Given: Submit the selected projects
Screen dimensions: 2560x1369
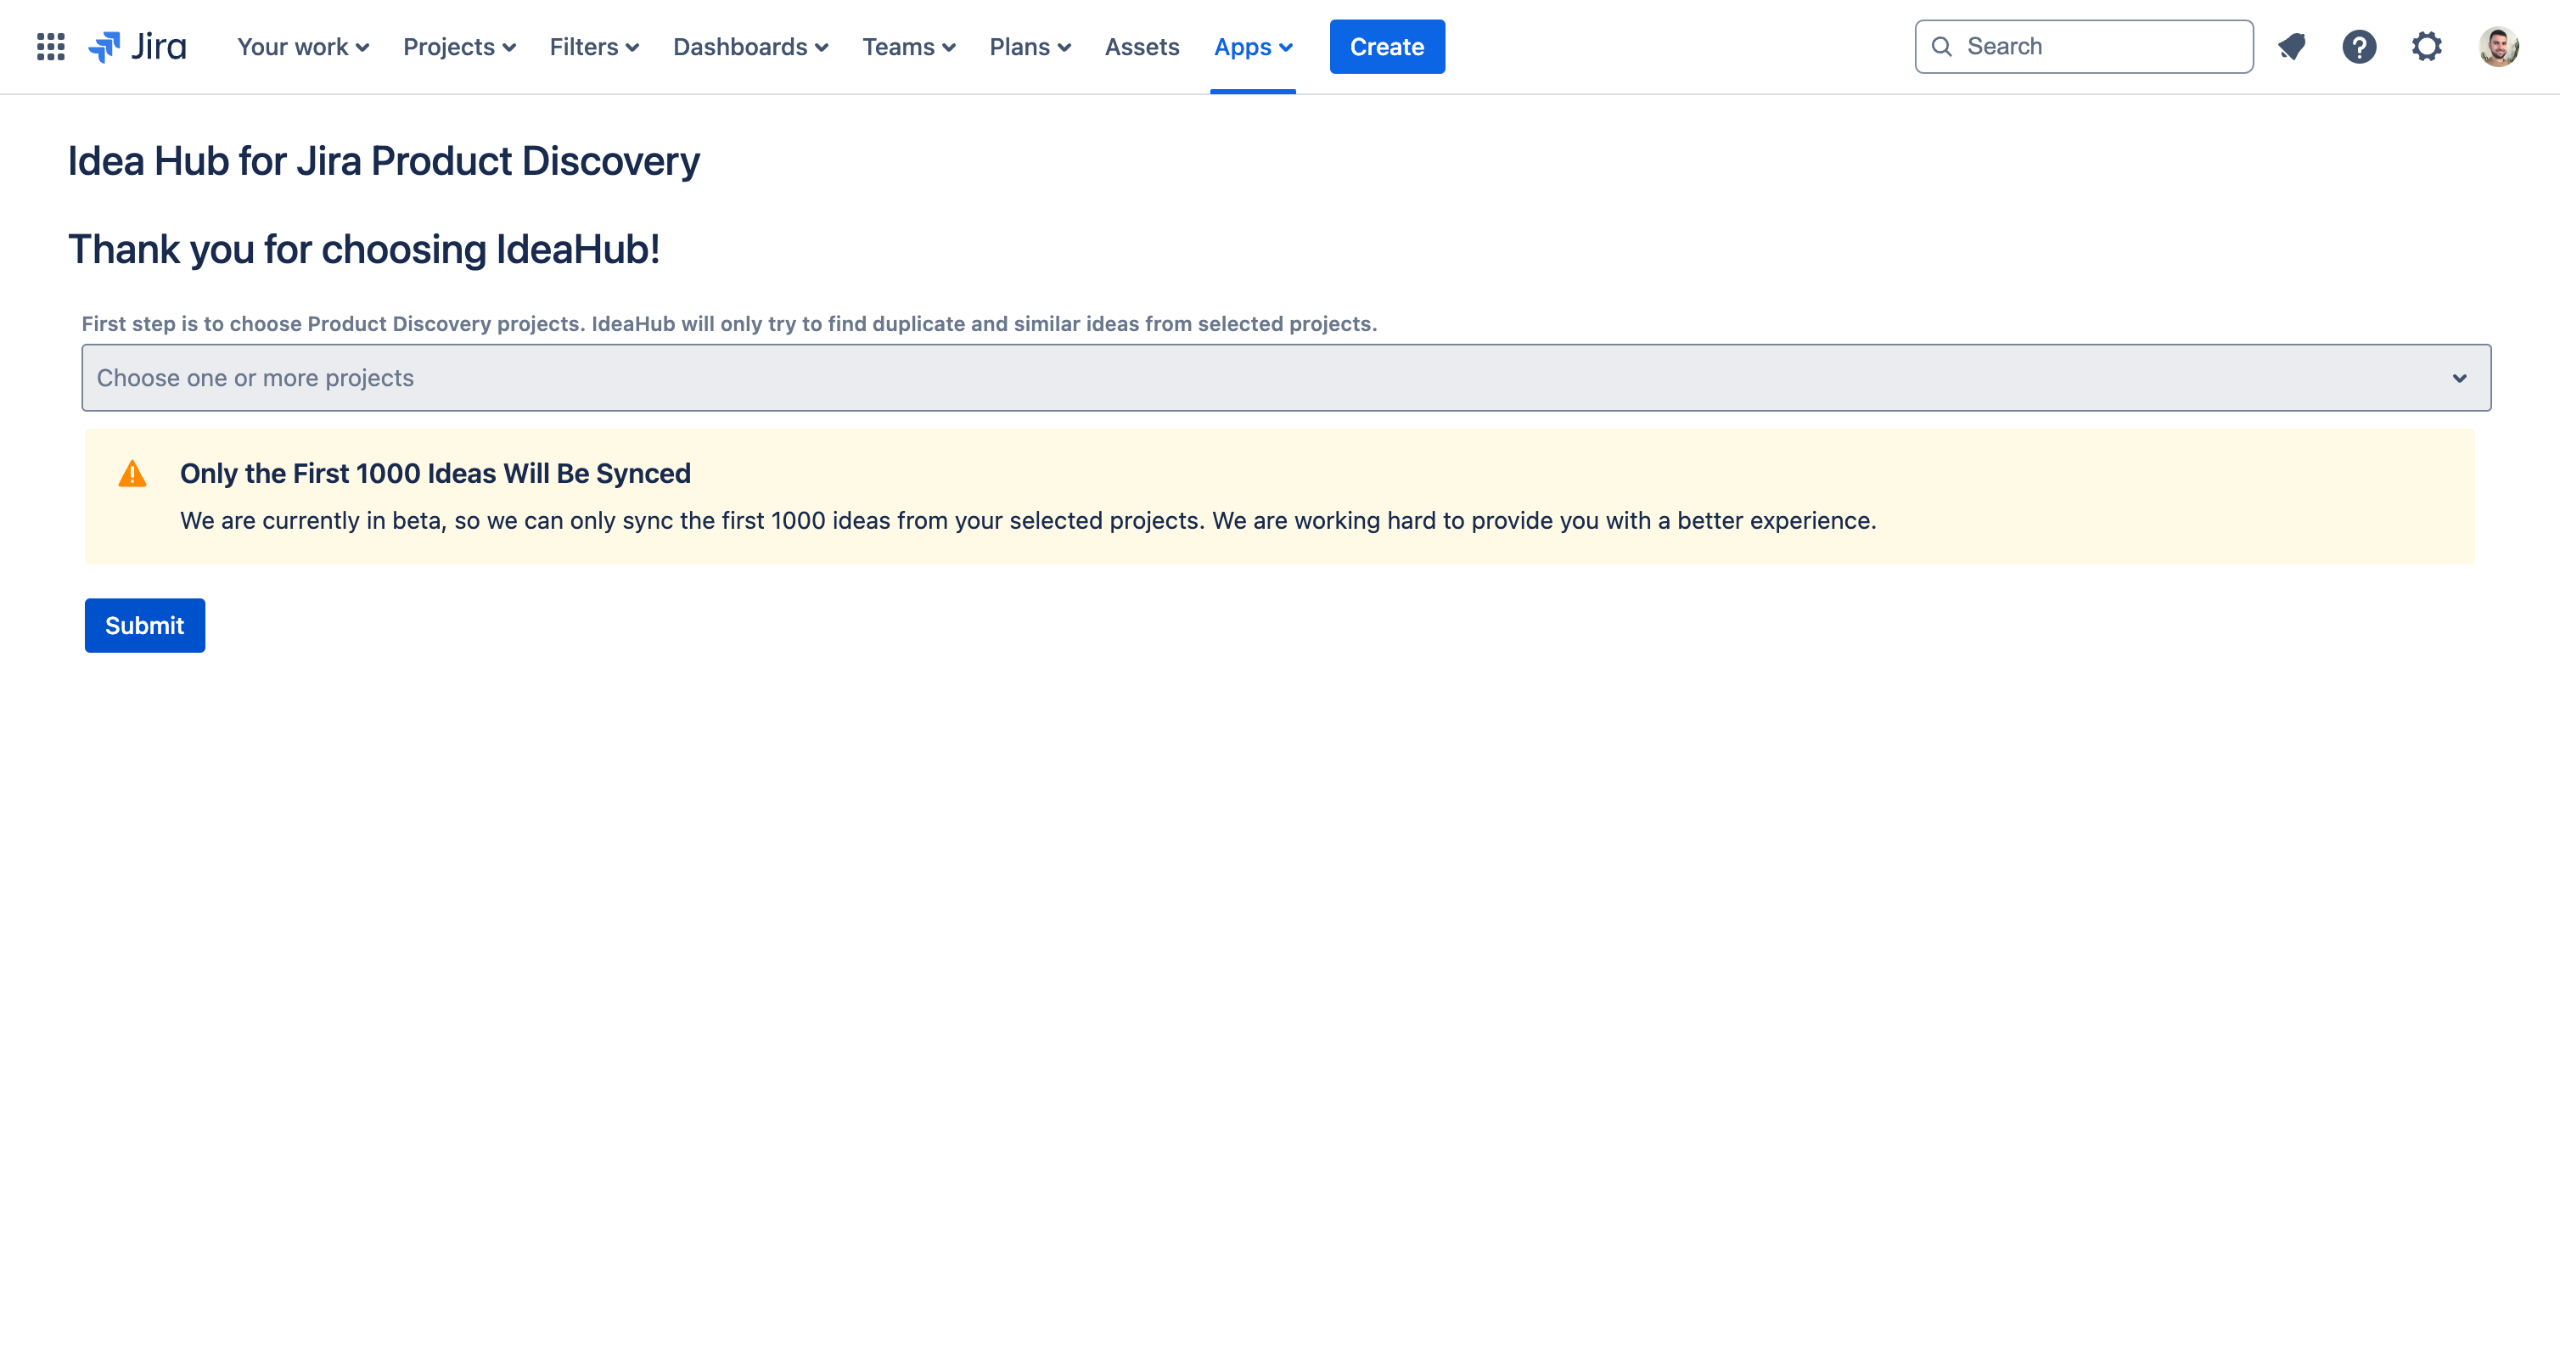Looking at the screenshot, I should coord(144,626).
